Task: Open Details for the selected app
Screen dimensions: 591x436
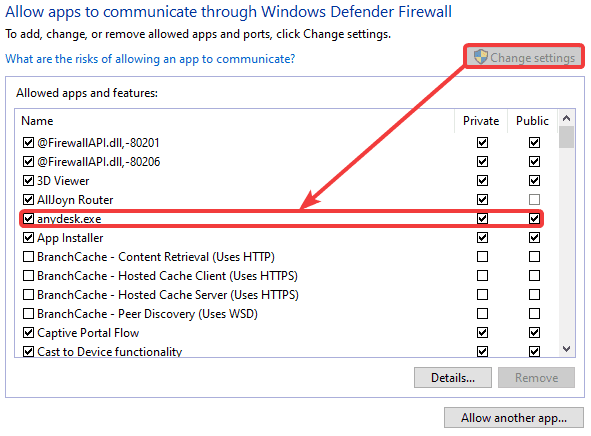Action: [453, 378]
